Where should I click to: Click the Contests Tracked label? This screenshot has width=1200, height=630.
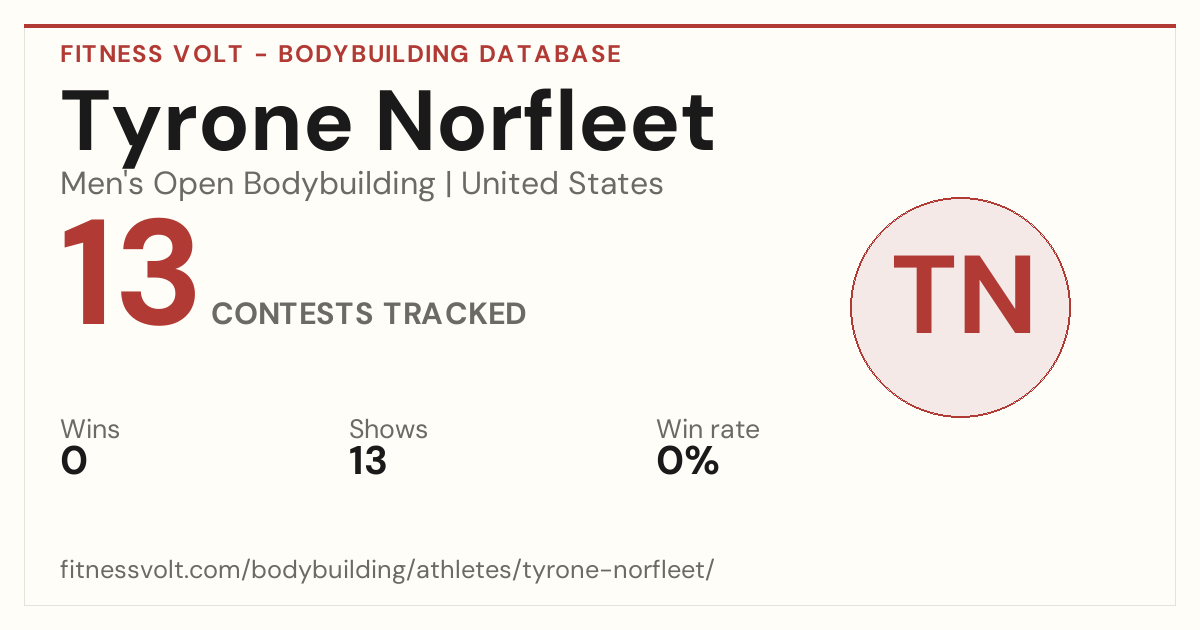pos(369,314)
